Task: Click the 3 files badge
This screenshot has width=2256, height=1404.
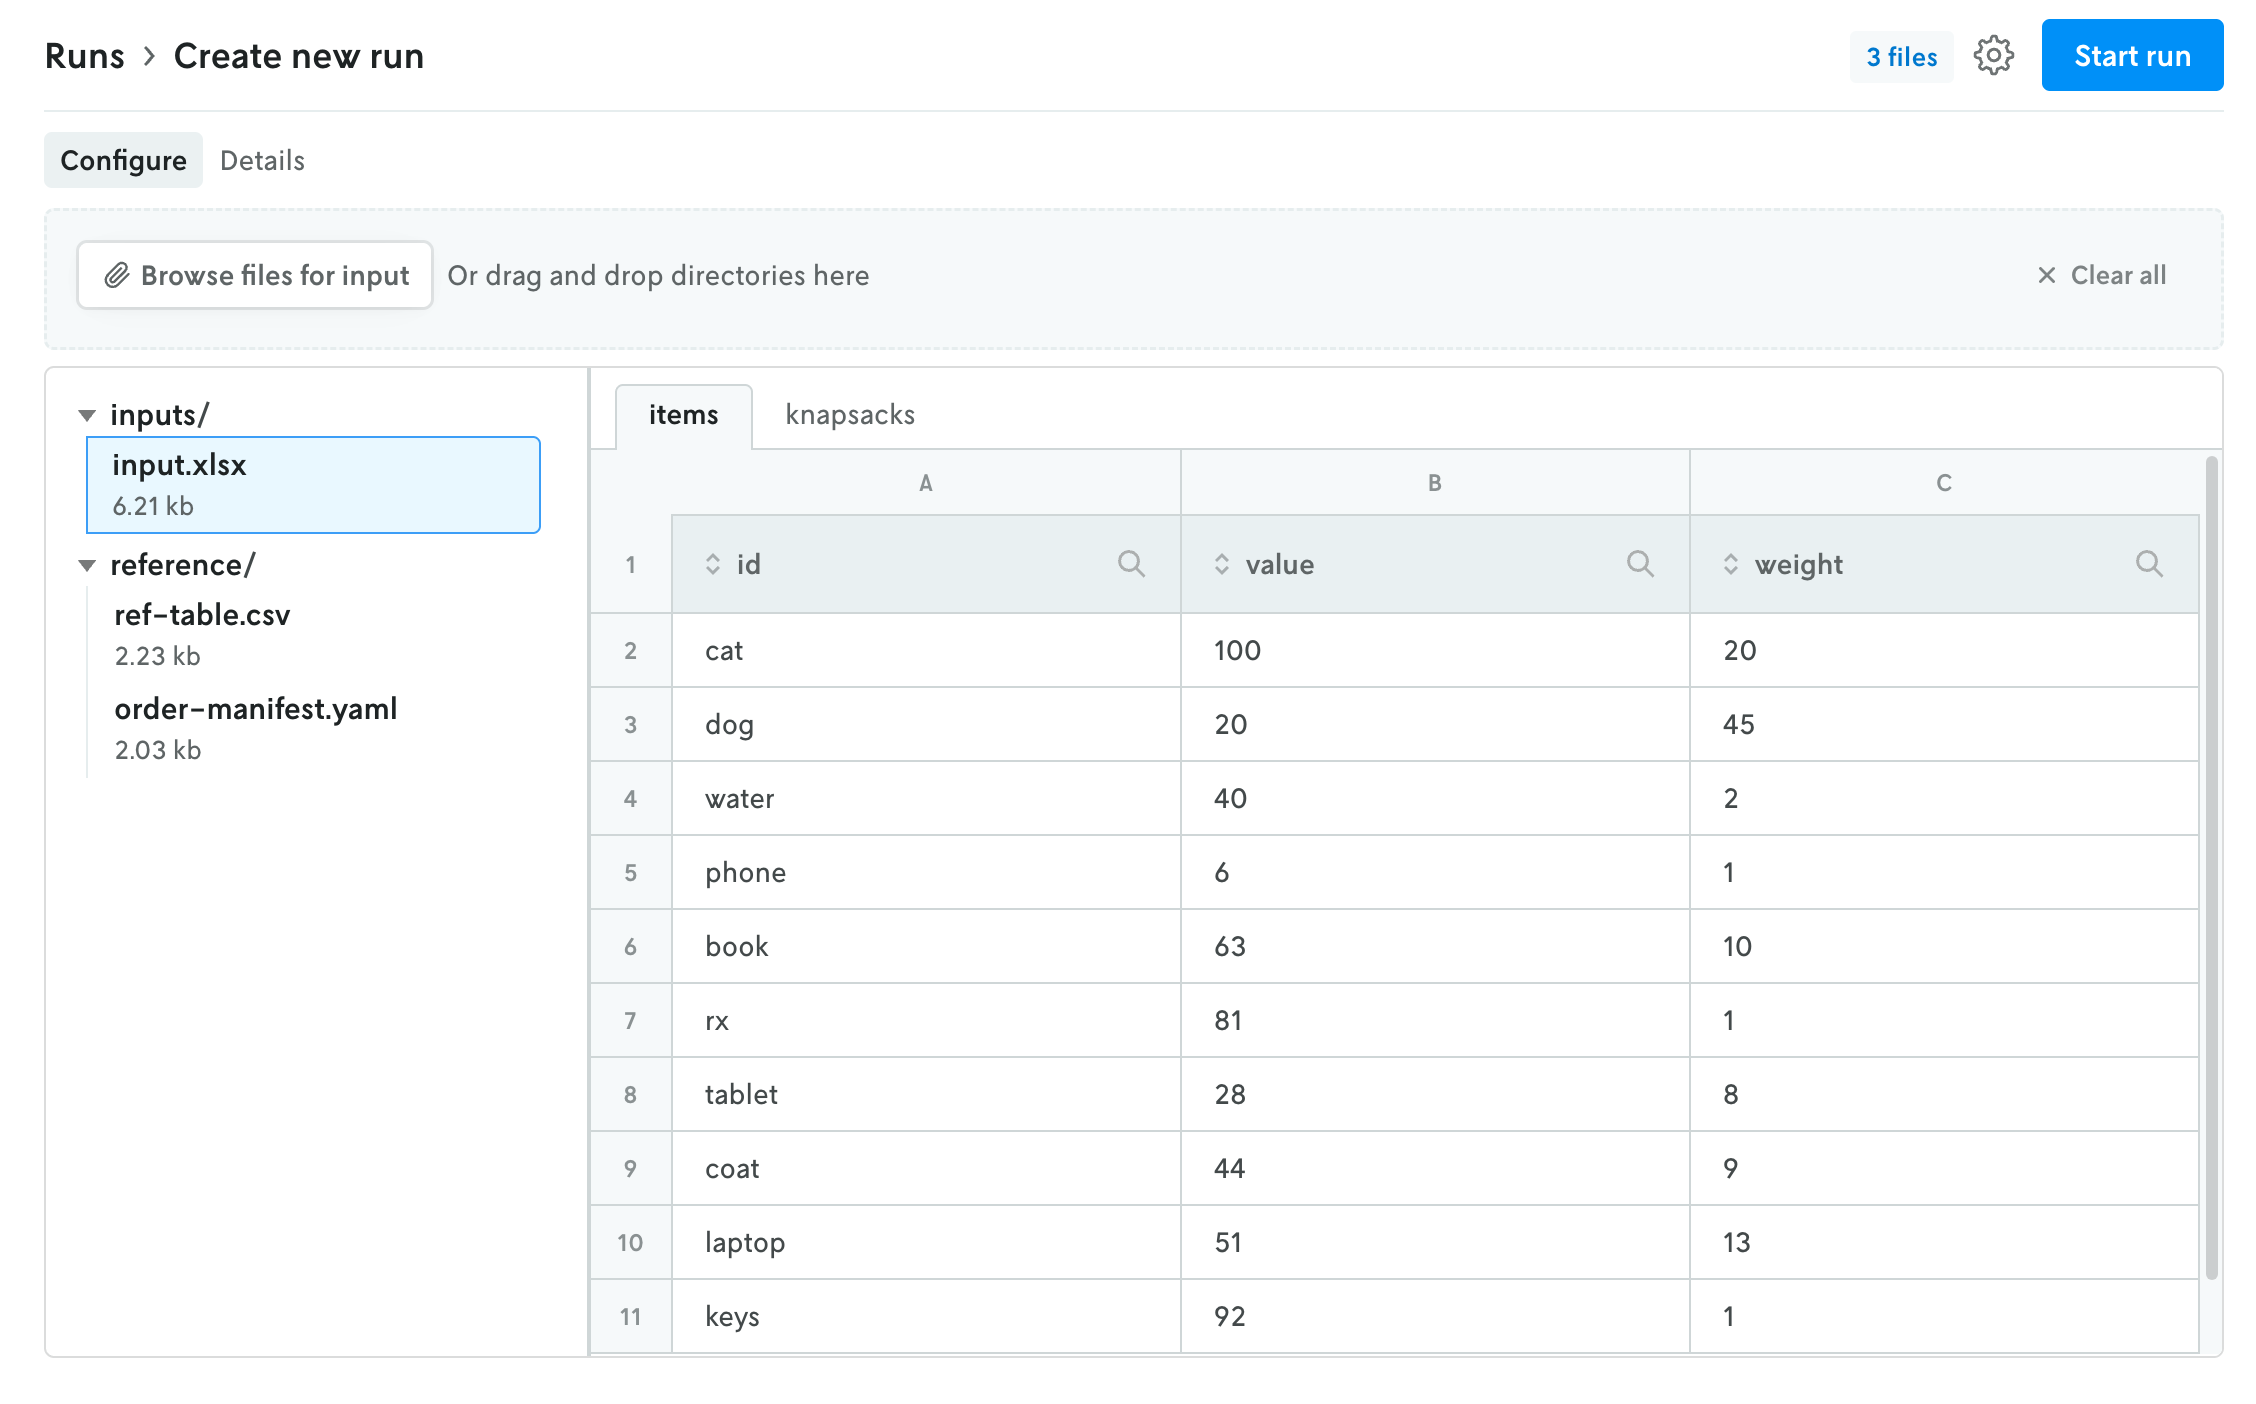Action: click(1900, 56)
